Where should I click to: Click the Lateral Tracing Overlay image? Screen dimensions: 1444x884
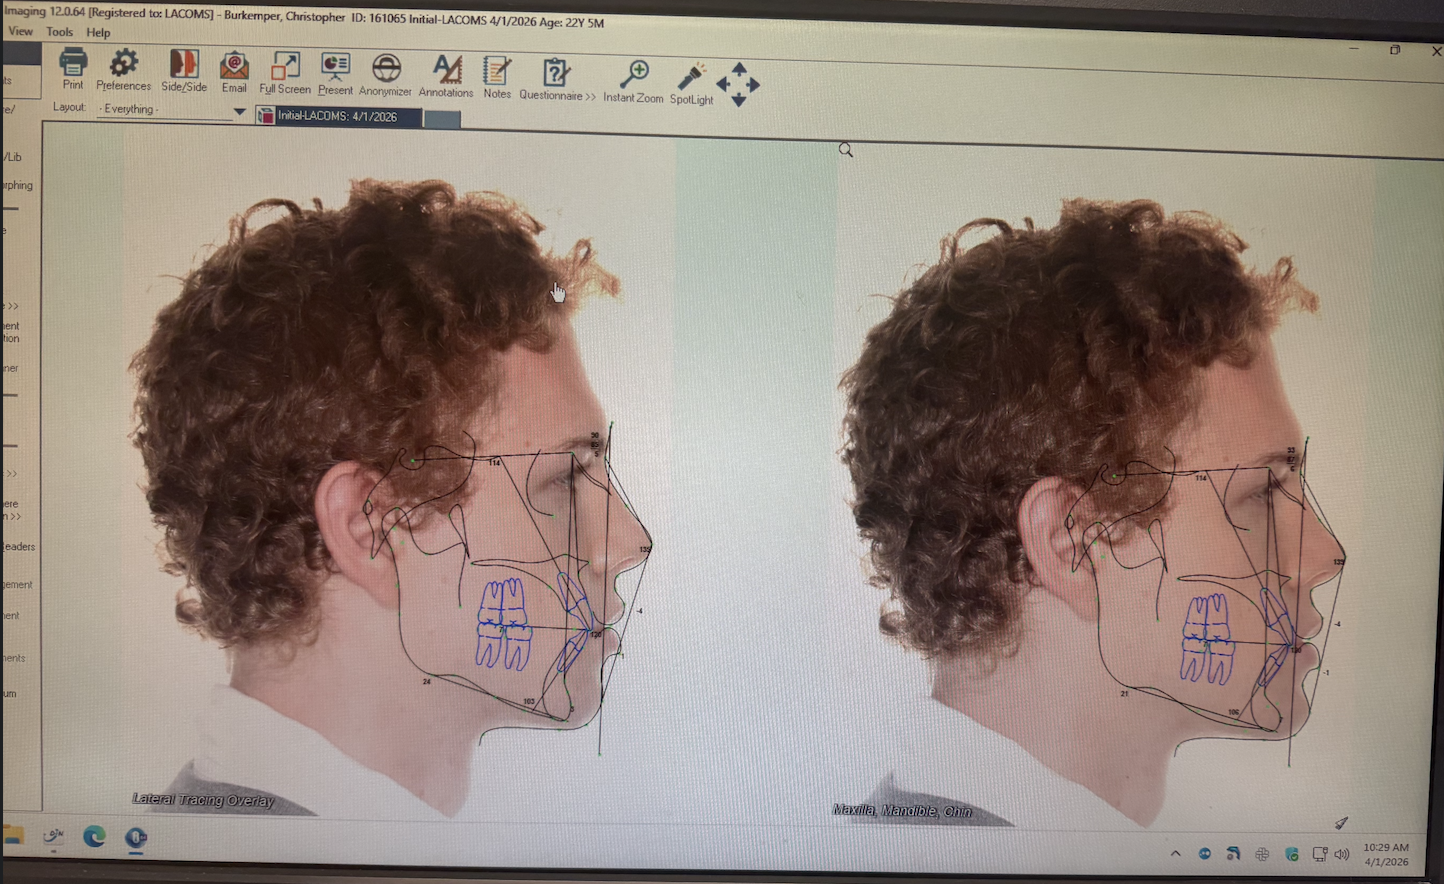click(x=400, y=500)
